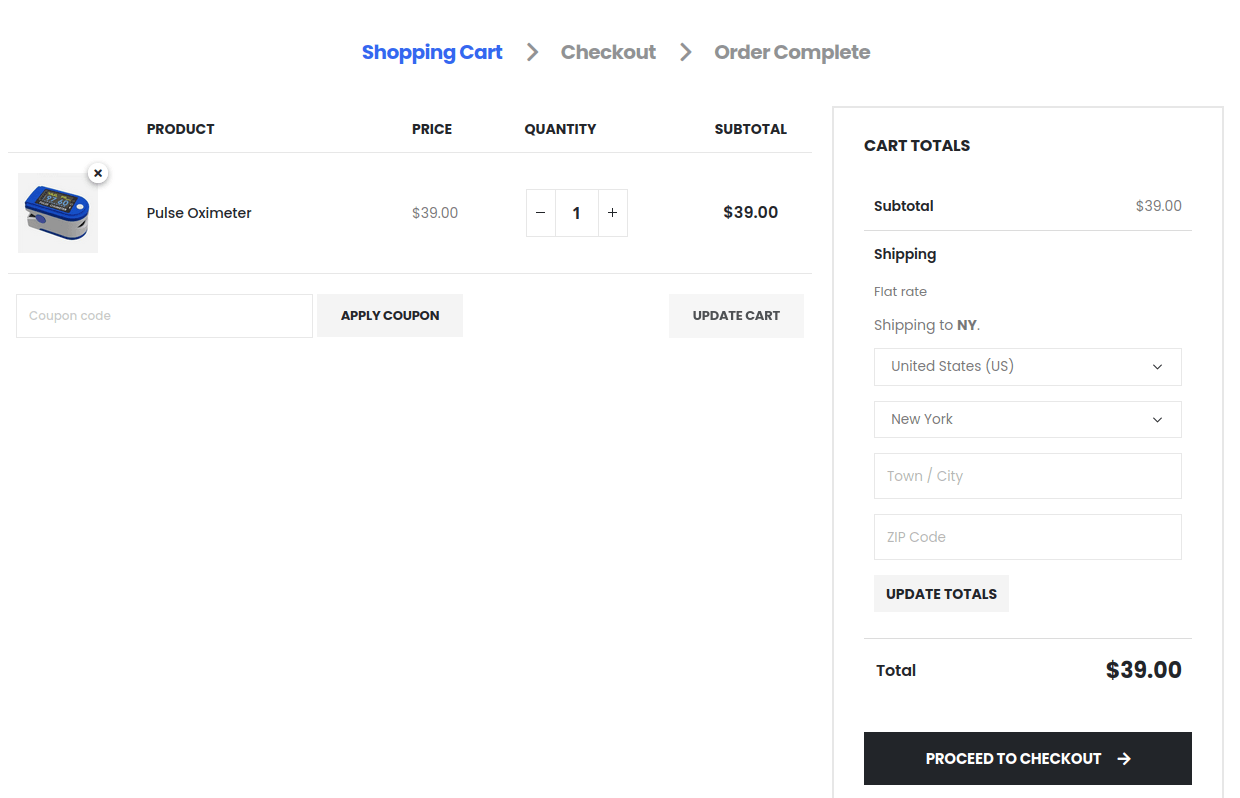This screenshot has height=798, width=1240.
Task: Select the Checkout breadcrumb step
Action: click(x=608, y=52)
